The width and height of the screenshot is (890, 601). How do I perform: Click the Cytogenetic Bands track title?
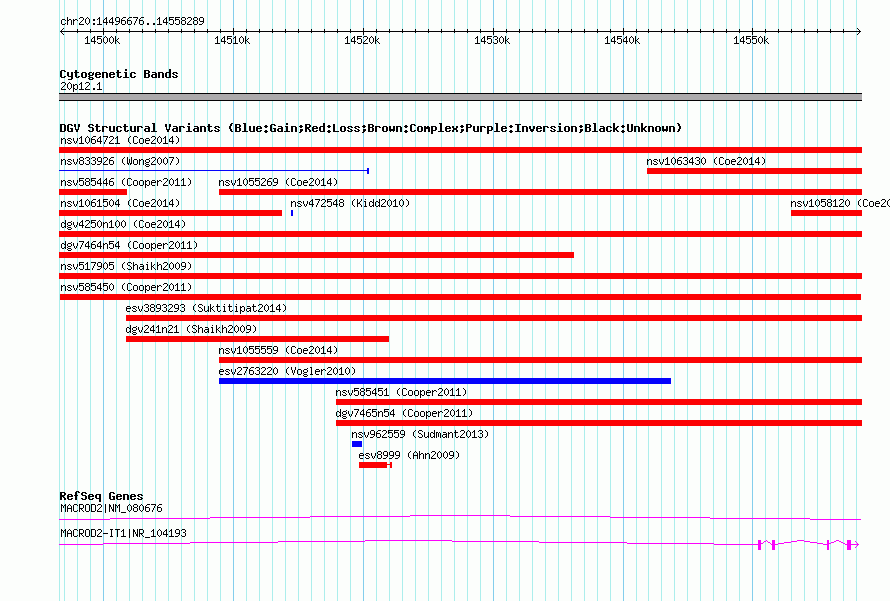(x=119, y=74)
